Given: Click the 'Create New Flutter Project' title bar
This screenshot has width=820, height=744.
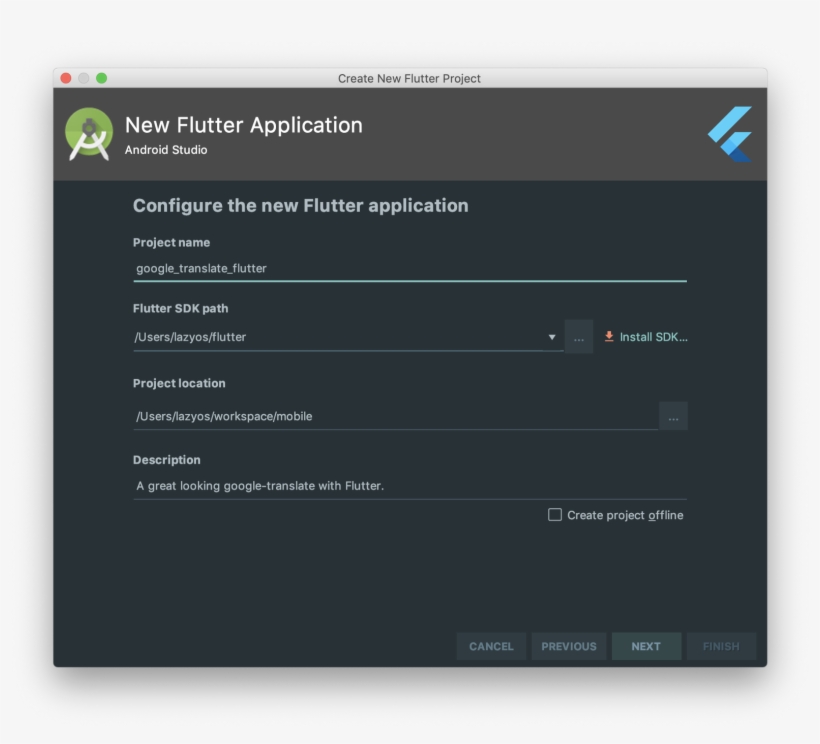Looking at the screenshot, I should [409, 78].
